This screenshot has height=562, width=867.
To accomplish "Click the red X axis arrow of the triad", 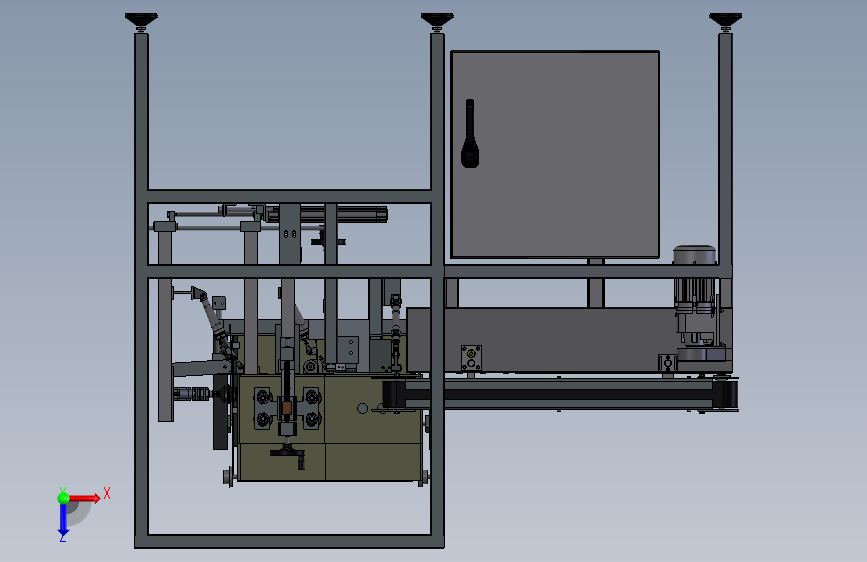I will pos(85,498).
